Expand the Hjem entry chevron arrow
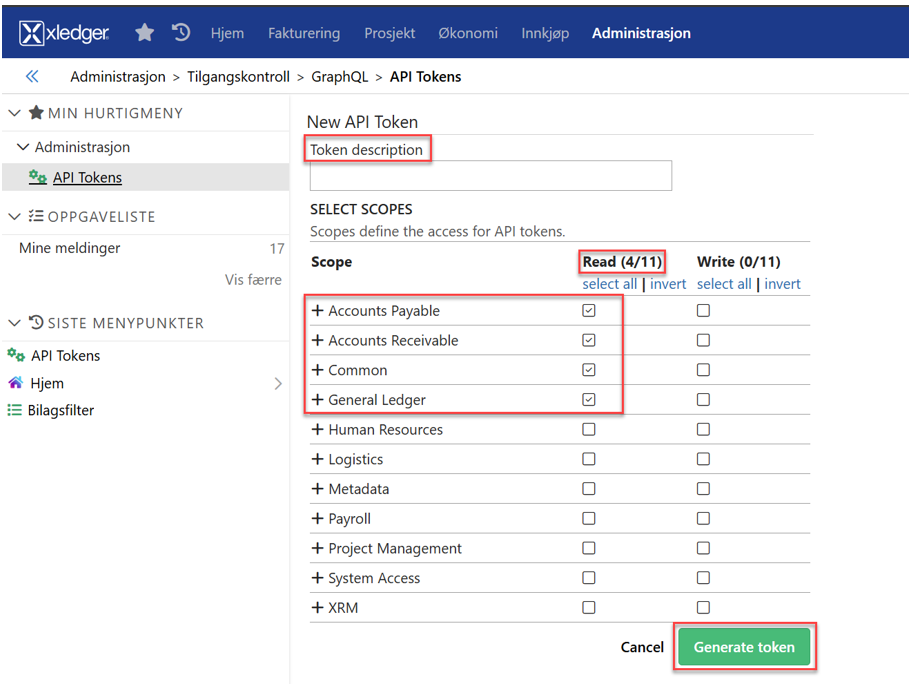This screenshot has width=912, height=684. (278, 383)
